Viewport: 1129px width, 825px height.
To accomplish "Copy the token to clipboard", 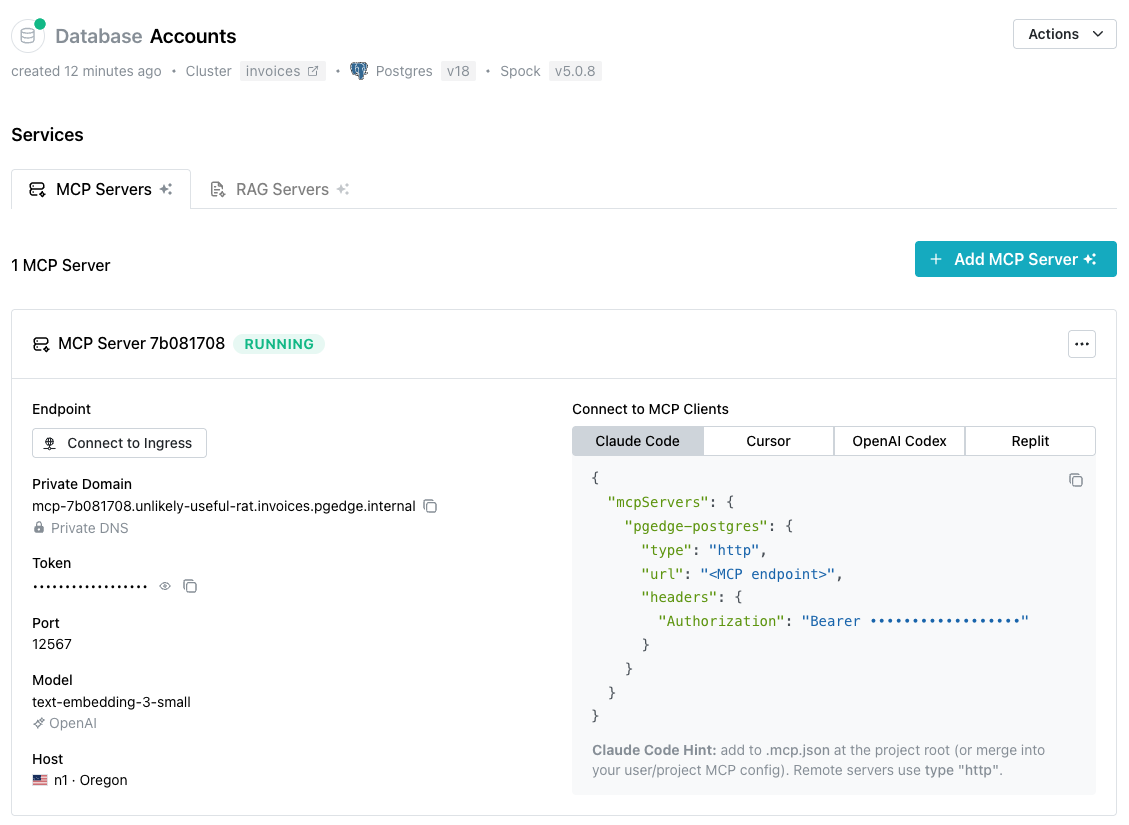I will click(190, 586).
